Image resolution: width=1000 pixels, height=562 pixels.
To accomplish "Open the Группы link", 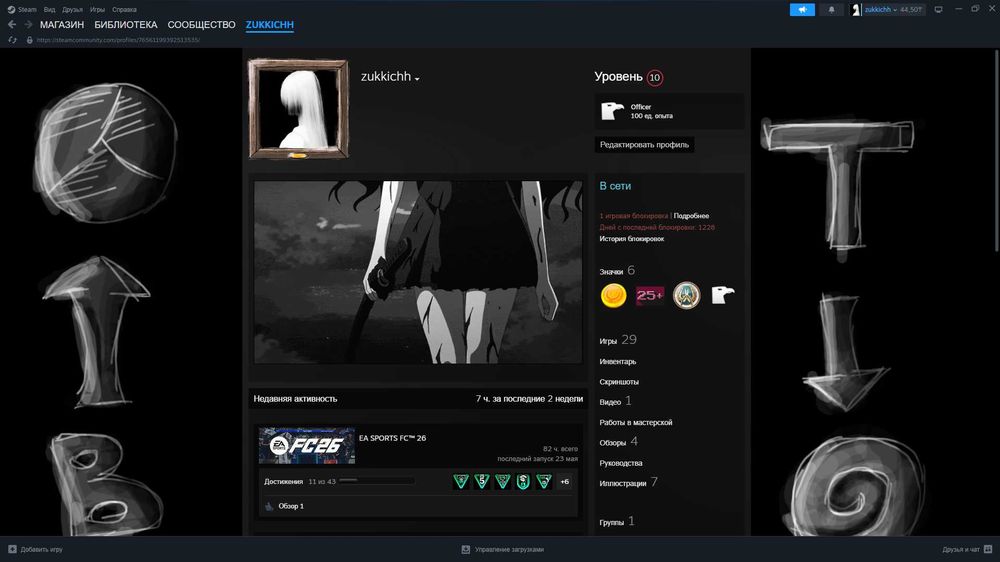I will 617,521.
